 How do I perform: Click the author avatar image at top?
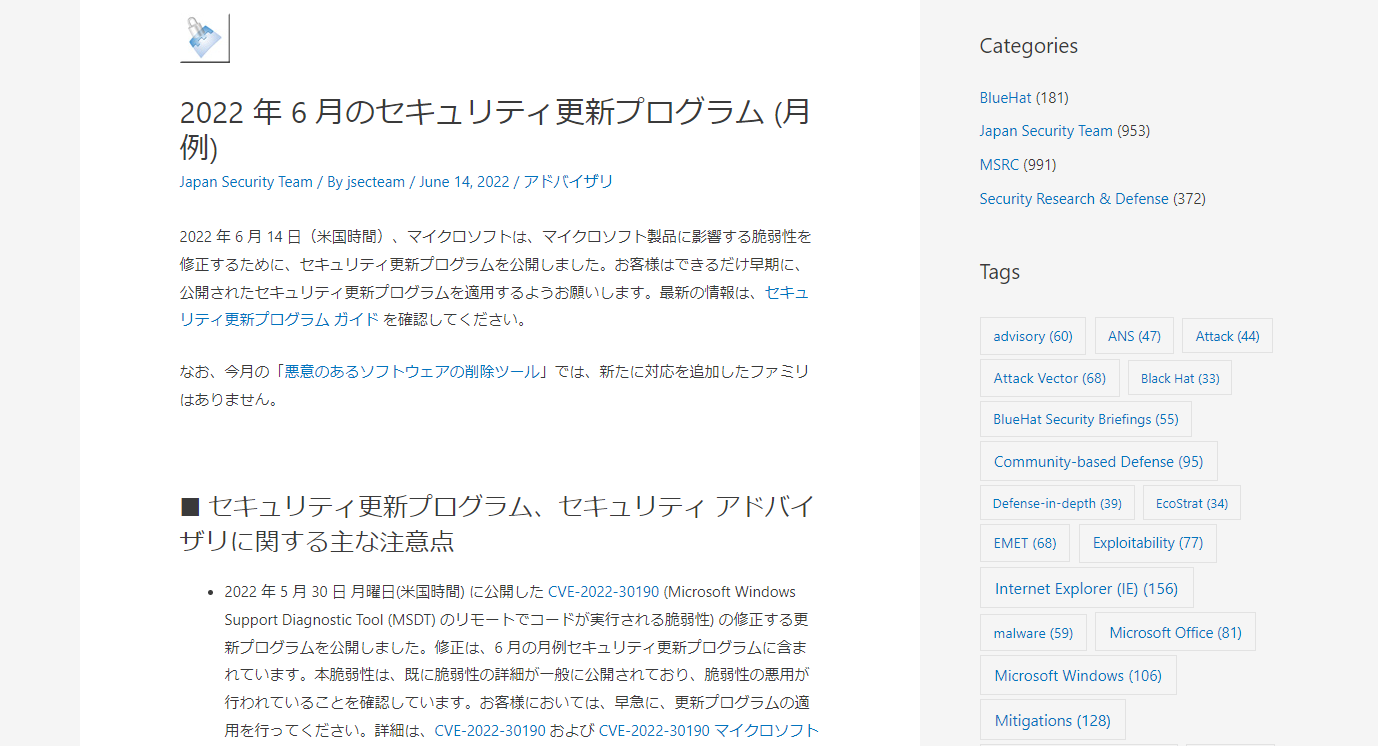click(x=205, y=38)
